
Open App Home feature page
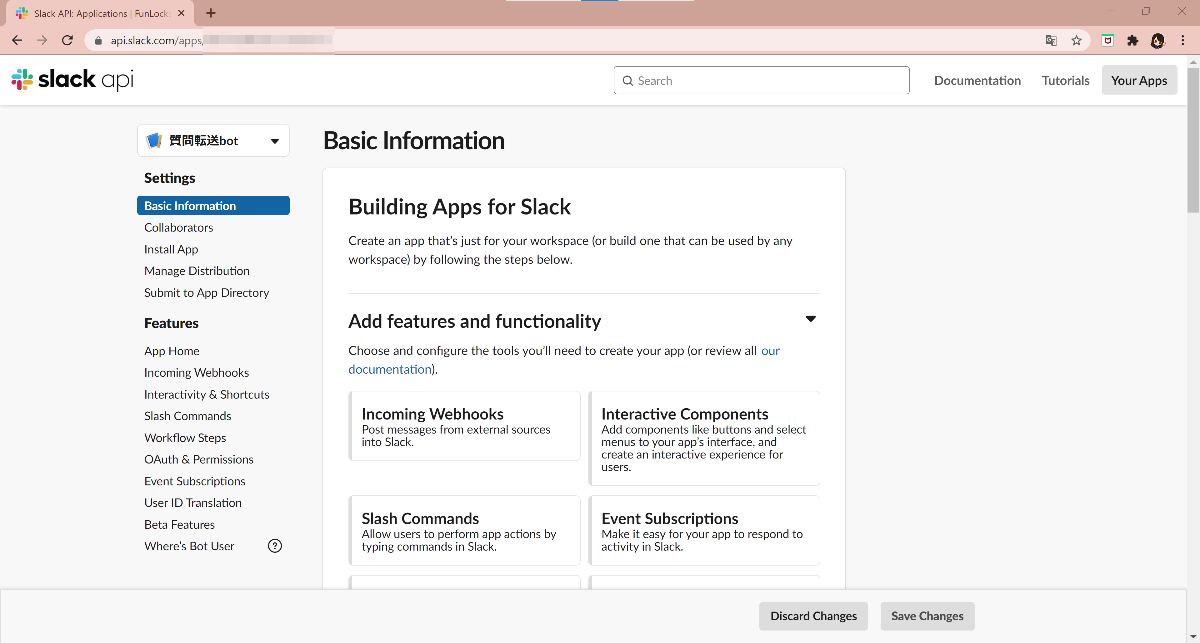tap(172, 351)
